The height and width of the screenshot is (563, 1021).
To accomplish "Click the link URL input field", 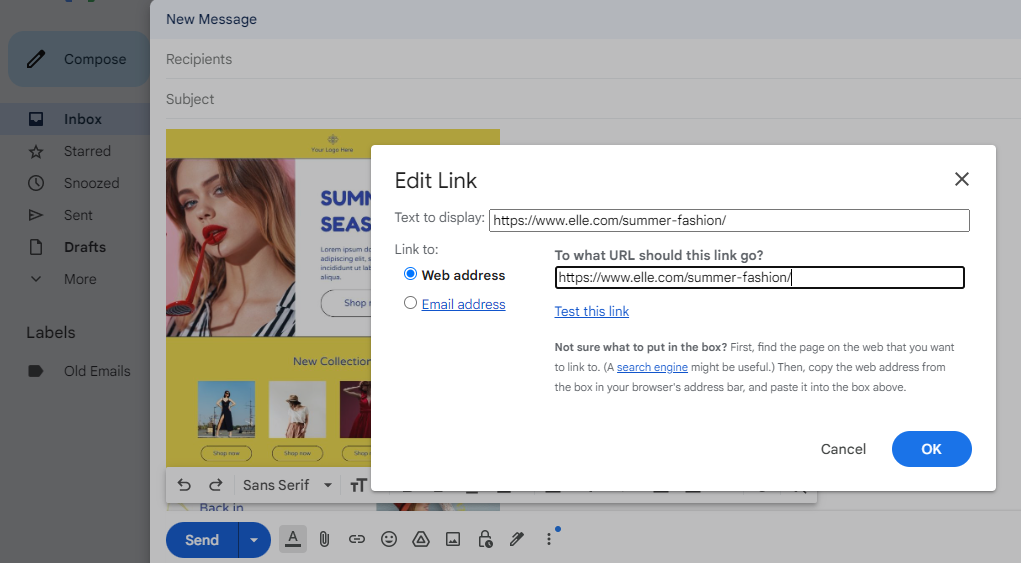I will 759,277.
